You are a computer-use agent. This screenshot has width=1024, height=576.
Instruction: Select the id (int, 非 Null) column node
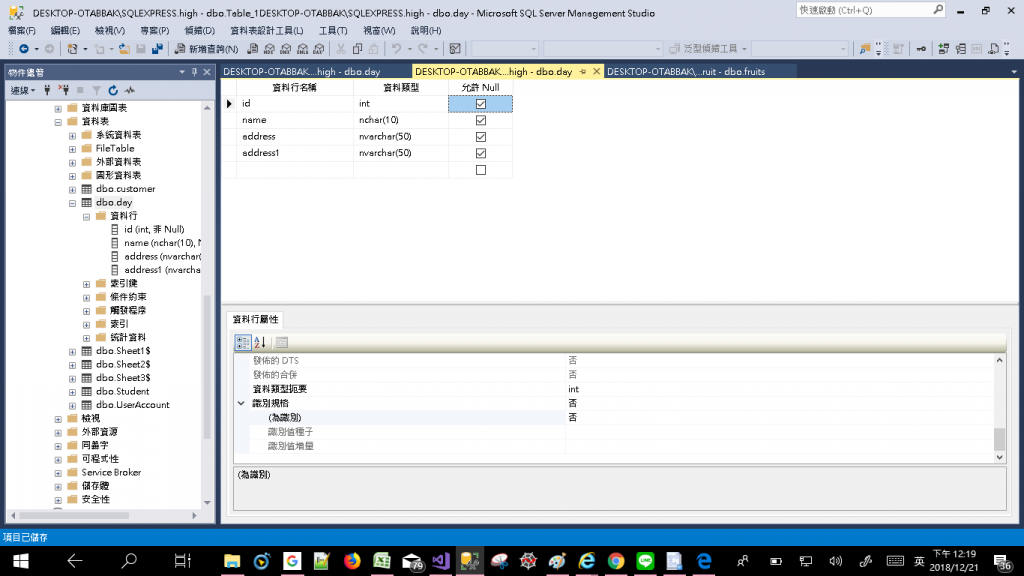pyautogui.click(x=154, y=230)
